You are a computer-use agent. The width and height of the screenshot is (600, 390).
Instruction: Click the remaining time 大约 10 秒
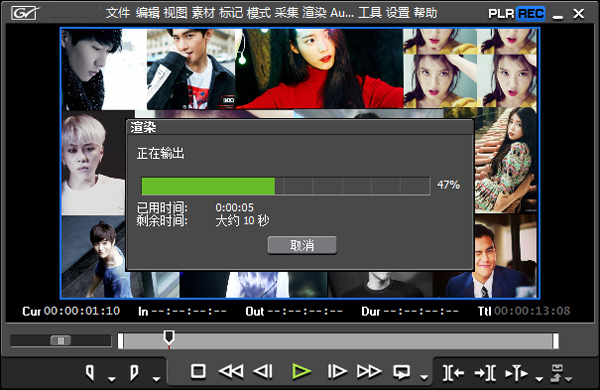tap(243, 220)
